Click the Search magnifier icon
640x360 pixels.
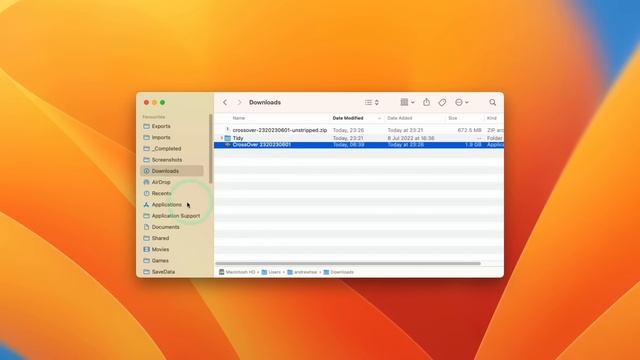pyautogui.click(x=493, y=102)
